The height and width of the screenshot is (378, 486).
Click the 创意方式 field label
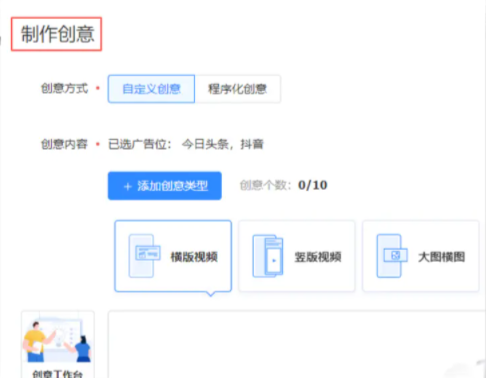tap(64, 89)
